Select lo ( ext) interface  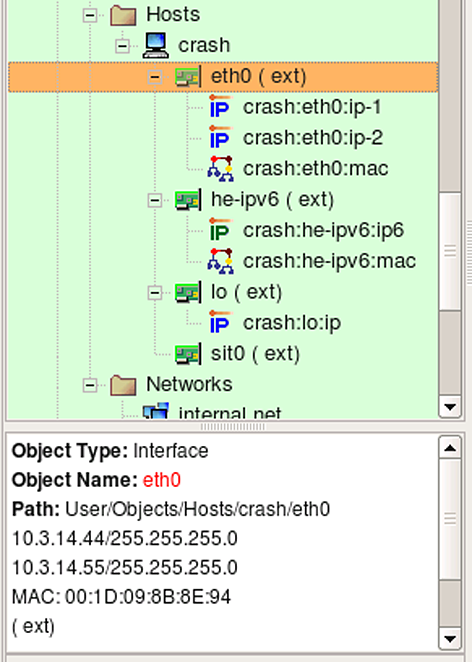click(x=246, y=292)
